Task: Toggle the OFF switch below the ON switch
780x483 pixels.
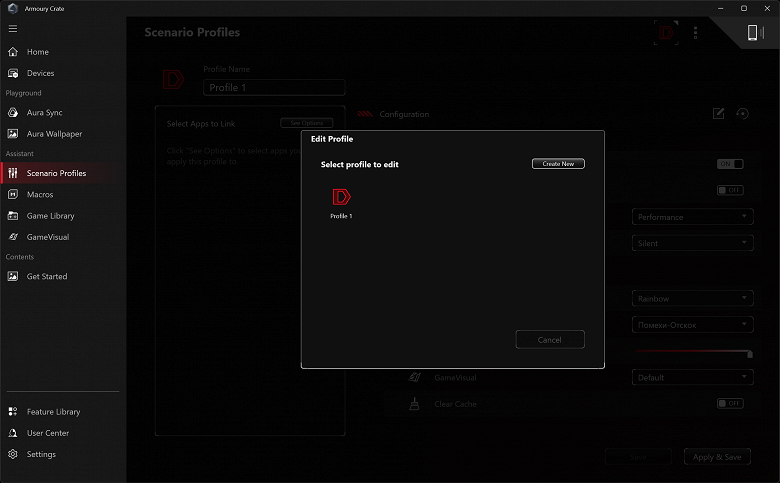Action: tap(730, 190)
